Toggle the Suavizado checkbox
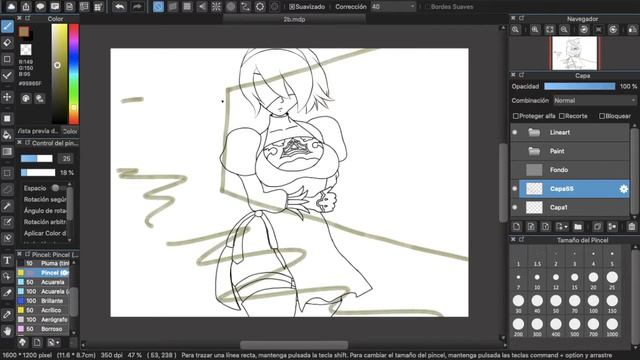This screenshot has height=360, width=640. coord(292,7)
